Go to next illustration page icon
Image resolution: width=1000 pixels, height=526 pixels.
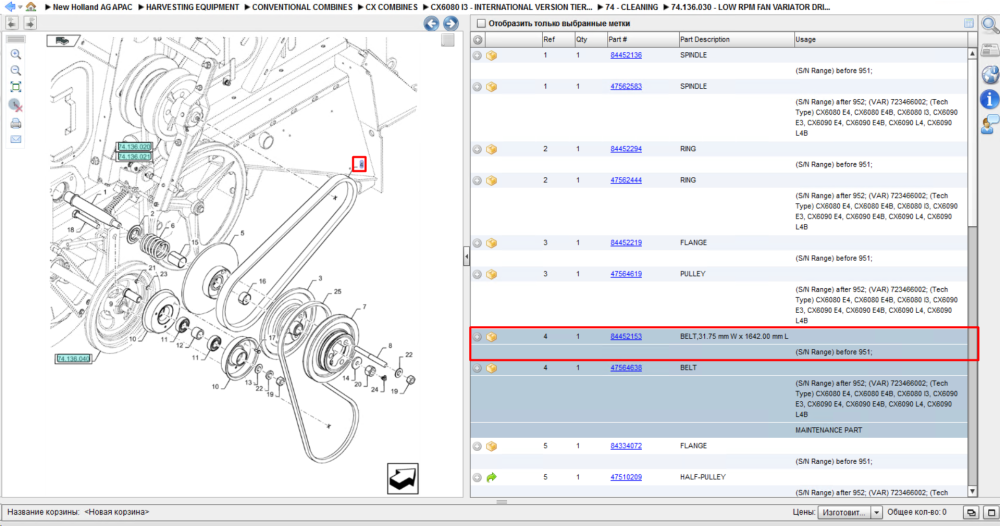point(30,23)
